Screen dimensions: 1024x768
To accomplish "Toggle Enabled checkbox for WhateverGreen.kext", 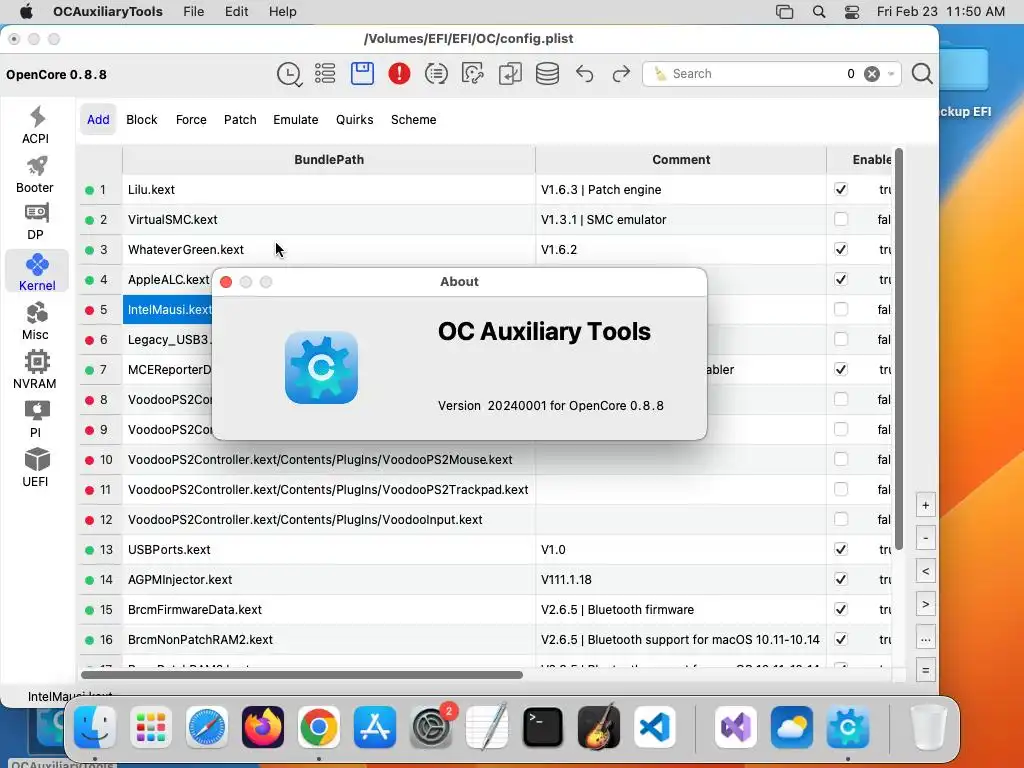I will 841,249.
